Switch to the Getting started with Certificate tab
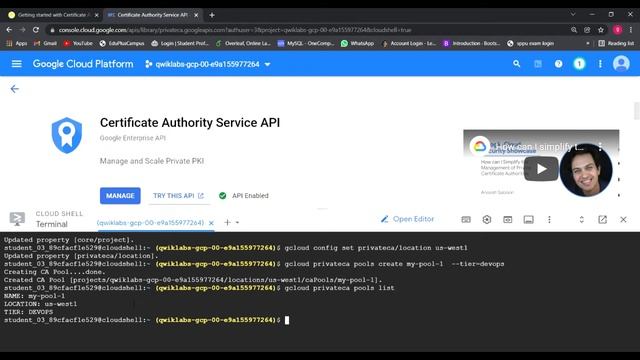The width and height of the screenshot is (640, 360). tap(52, 15)
